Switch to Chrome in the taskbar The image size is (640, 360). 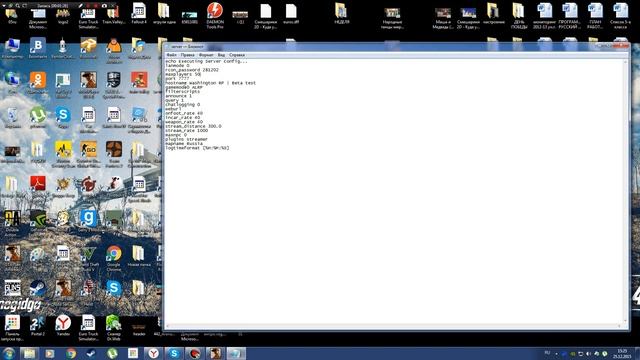71,353
